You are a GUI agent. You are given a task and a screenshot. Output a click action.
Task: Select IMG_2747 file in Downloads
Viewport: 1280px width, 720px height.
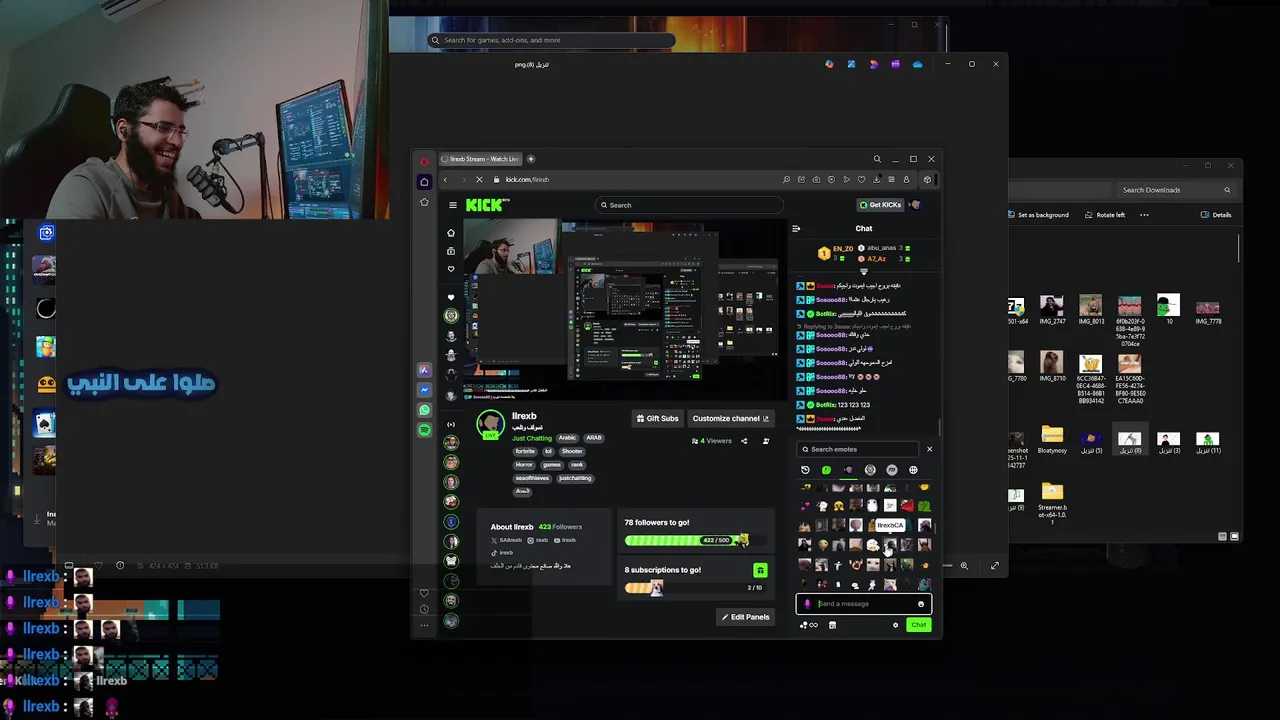click(1051, 310)
